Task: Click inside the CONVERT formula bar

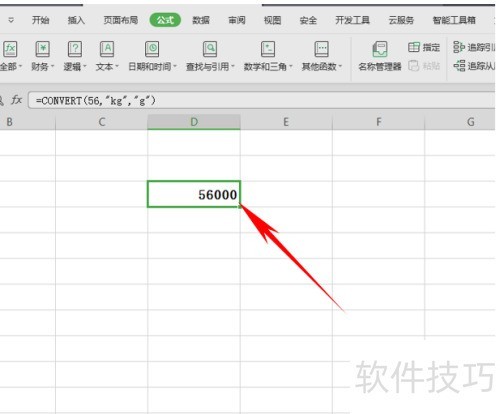Action: click(x=262, y=100)
